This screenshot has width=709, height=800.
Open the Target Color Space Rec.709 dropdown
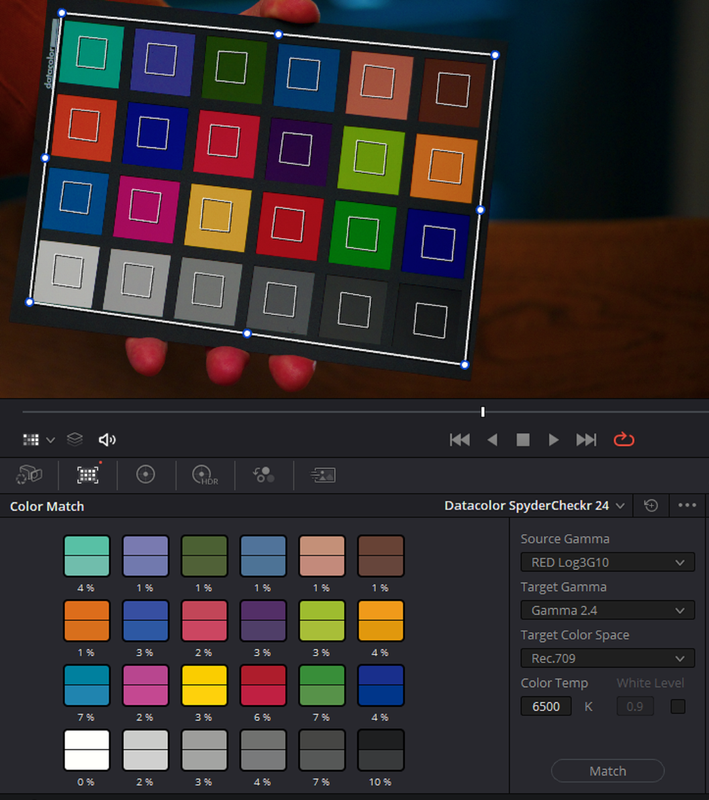pyautogui.click(x=607, y=658)
